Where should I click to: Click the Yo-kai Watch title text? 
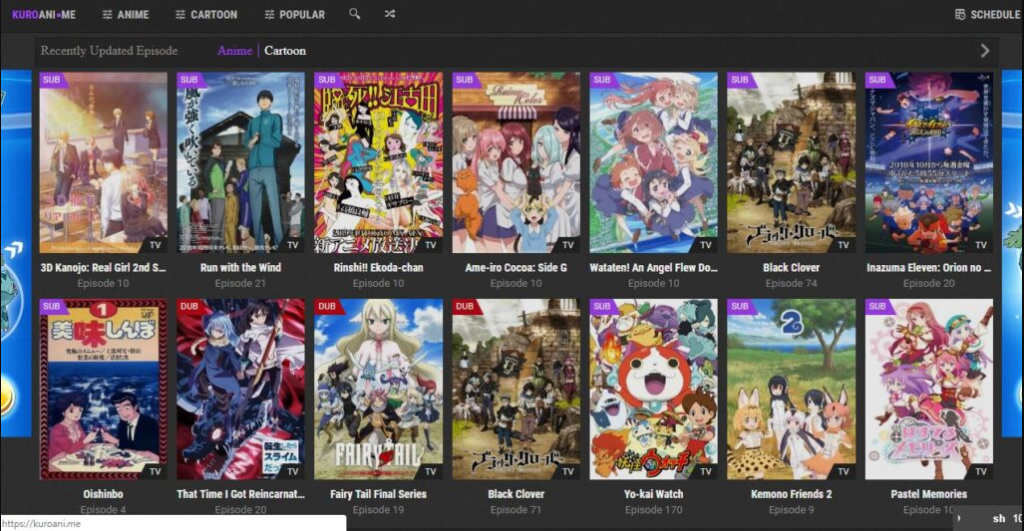pyautogui.click(x=653, y=494)
